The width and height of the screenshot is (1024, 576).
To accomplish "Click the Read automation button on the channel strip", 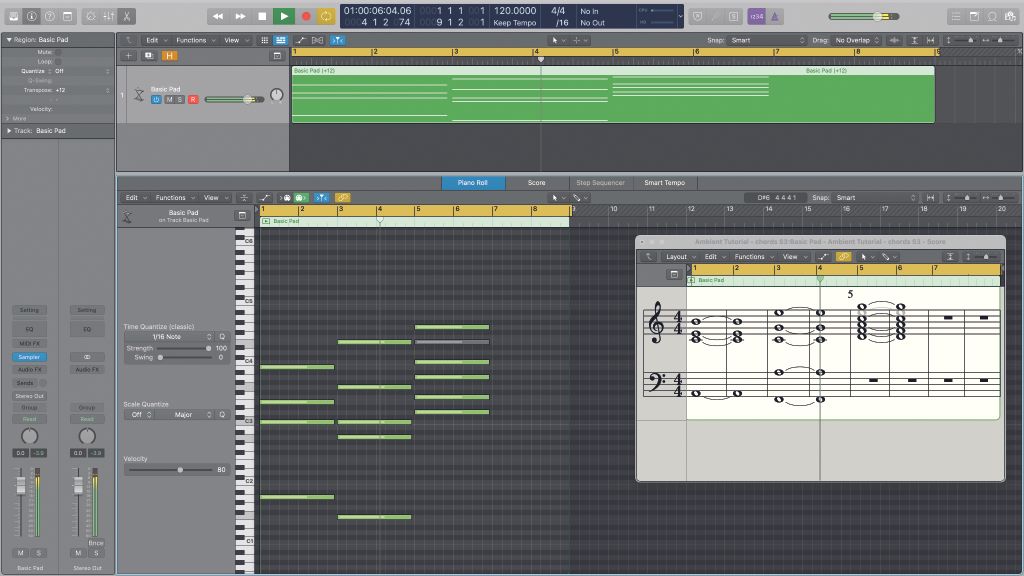I will tap(29, 419).
